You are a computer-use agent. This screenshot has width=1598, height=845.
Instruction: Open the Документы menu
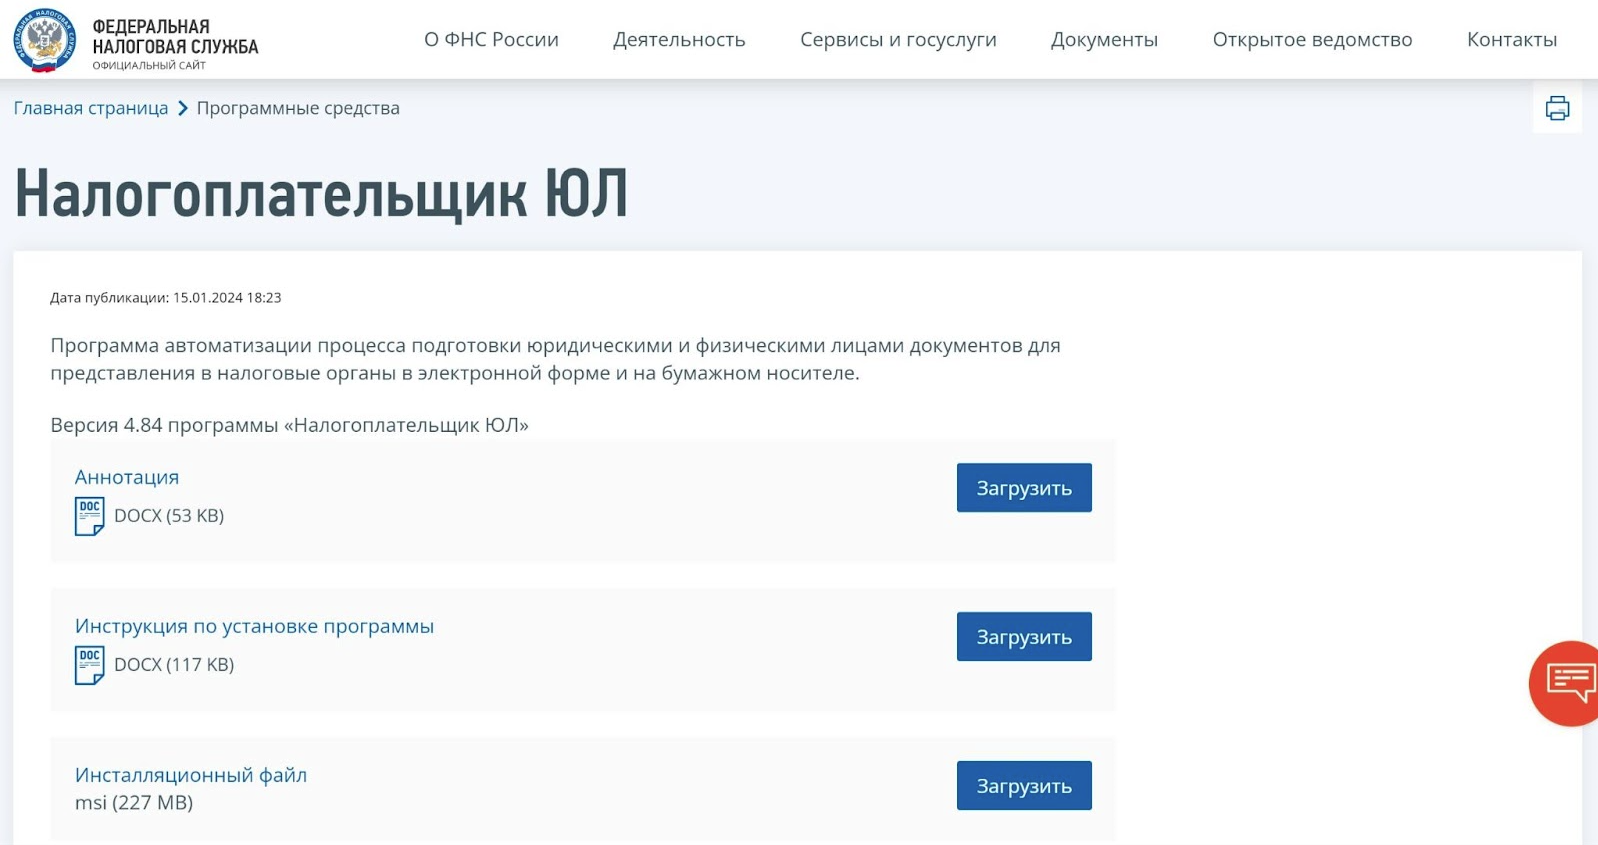click(1104, 39)
